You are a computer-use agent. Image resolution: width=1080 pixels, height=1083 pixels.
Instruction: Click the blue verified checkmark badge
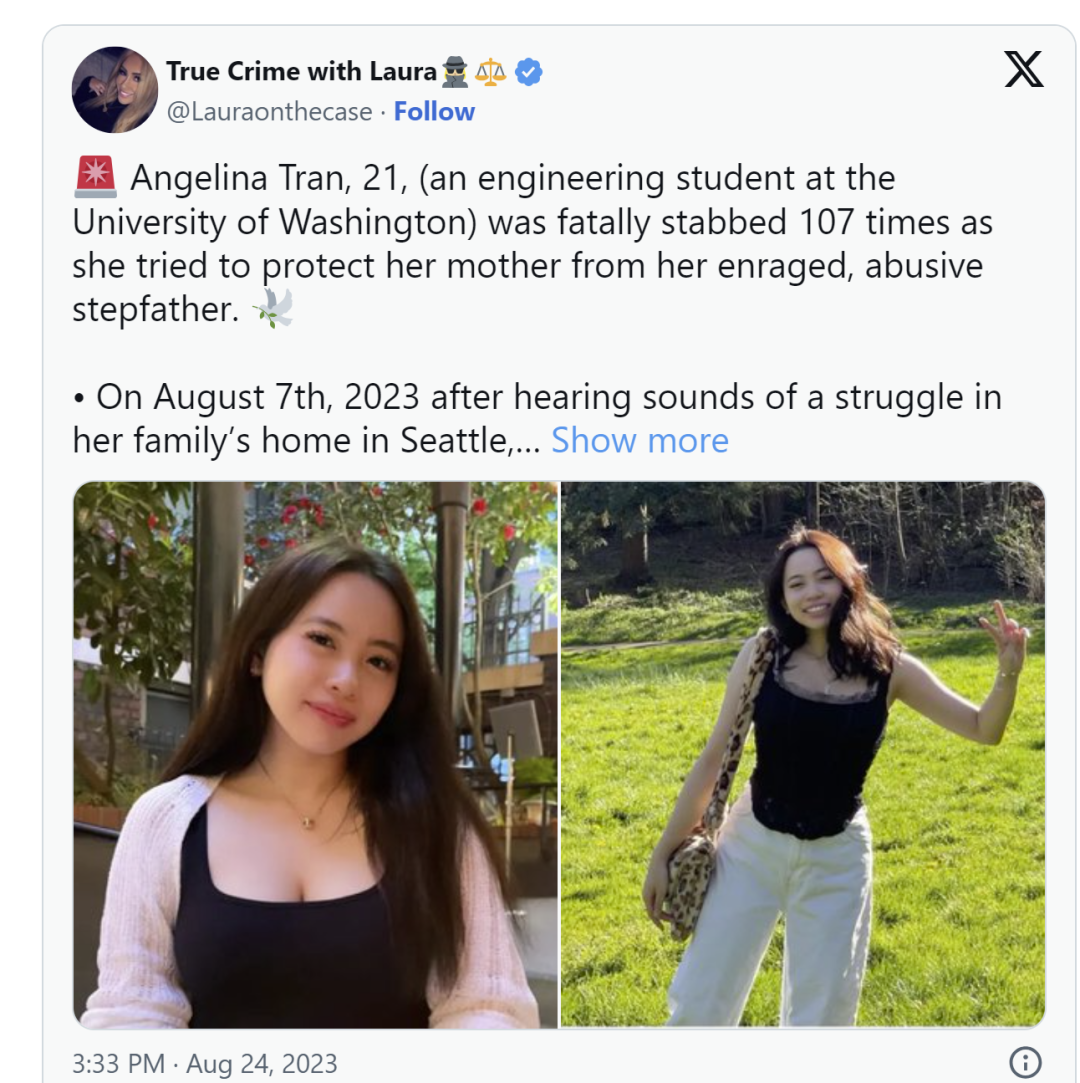[528, 72]
